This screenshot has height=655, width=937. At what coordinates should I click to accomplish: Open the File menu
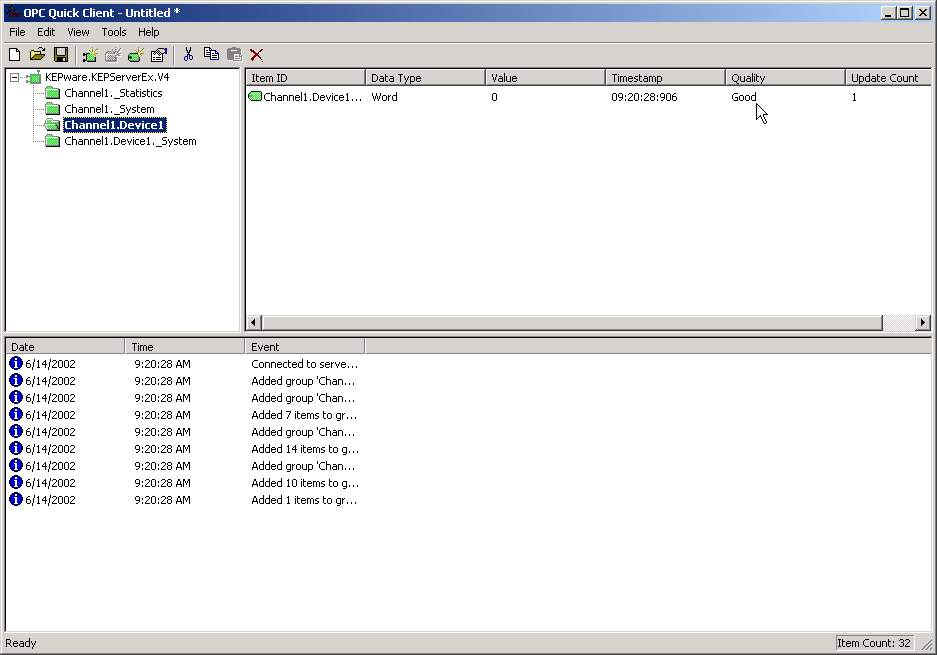pos(17,32)
